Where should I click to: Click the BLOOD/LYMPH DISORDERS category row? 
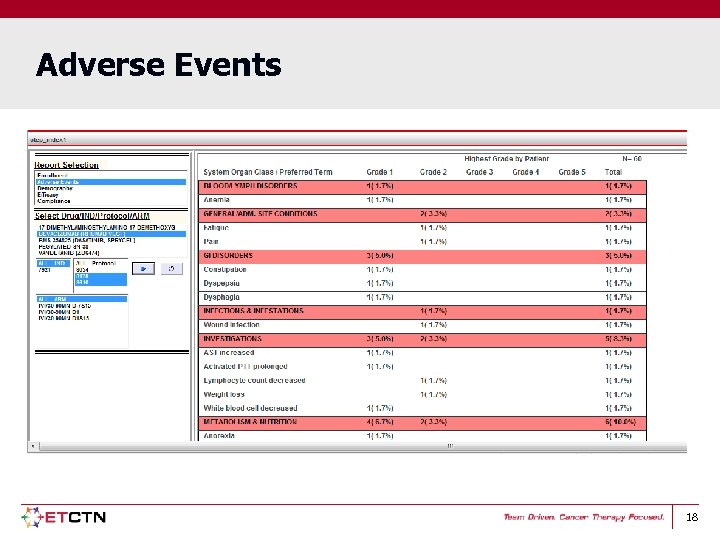[422, 186]
